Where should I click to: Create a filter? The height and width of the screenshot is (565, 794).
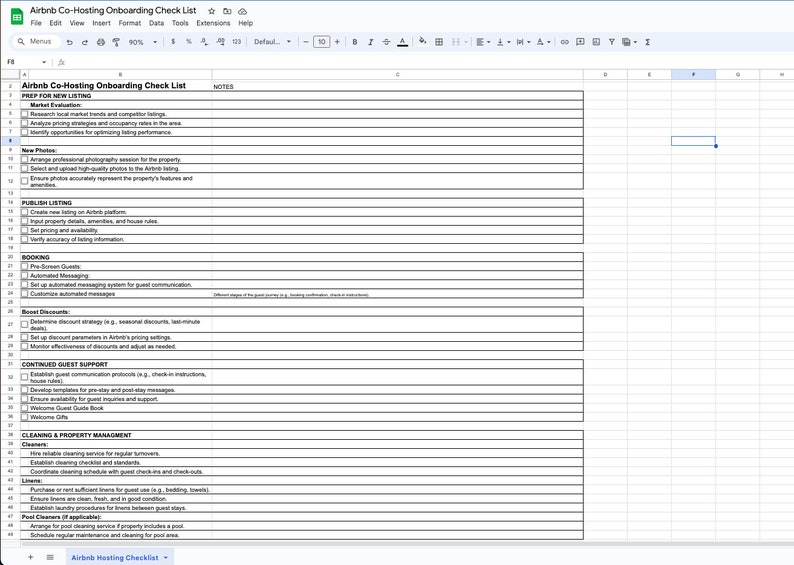tap(612, 42)
